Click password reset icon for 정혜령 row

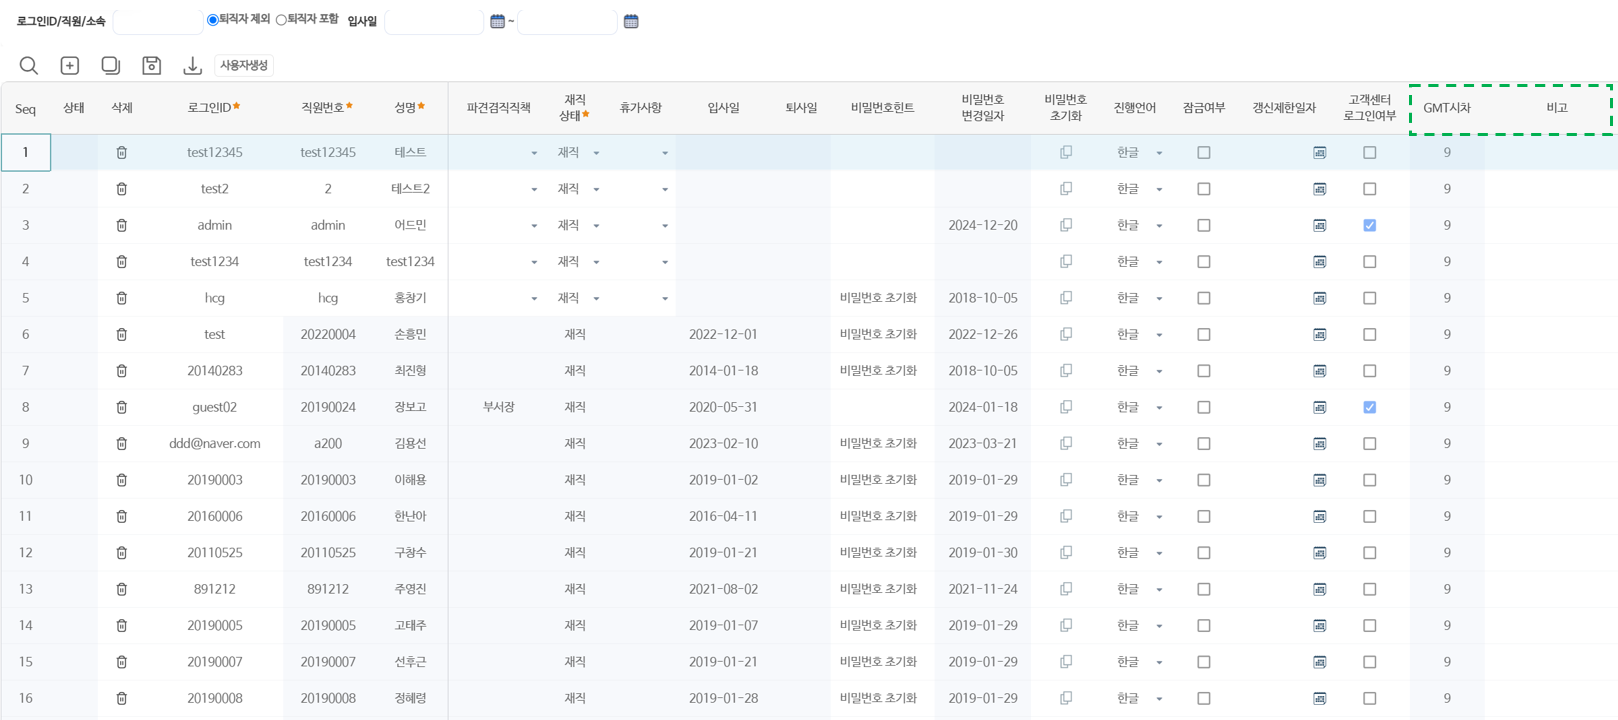(1066, 699)
